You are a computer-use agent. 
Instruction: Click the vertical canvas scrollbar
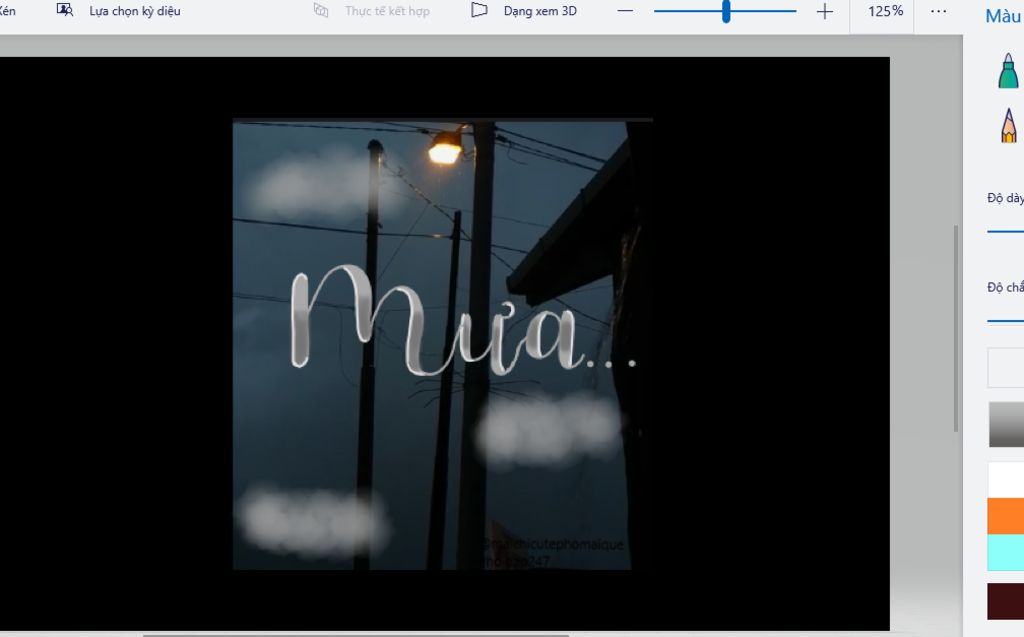pyautogui.click(x=956, y=329)
